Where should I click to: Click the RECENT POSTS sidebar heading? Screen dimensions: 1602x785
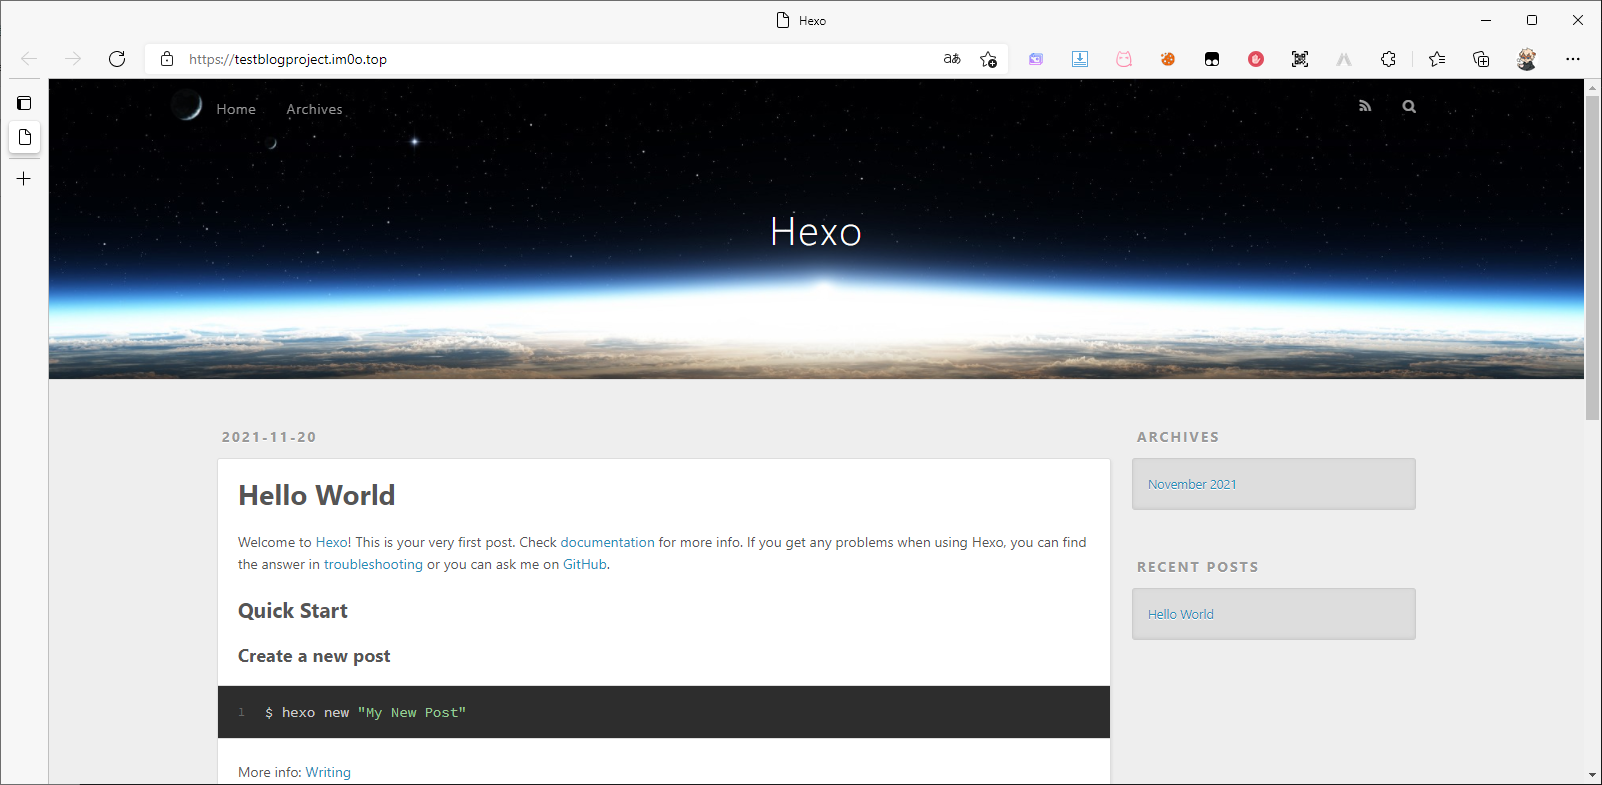click(x=1197, y=567)
